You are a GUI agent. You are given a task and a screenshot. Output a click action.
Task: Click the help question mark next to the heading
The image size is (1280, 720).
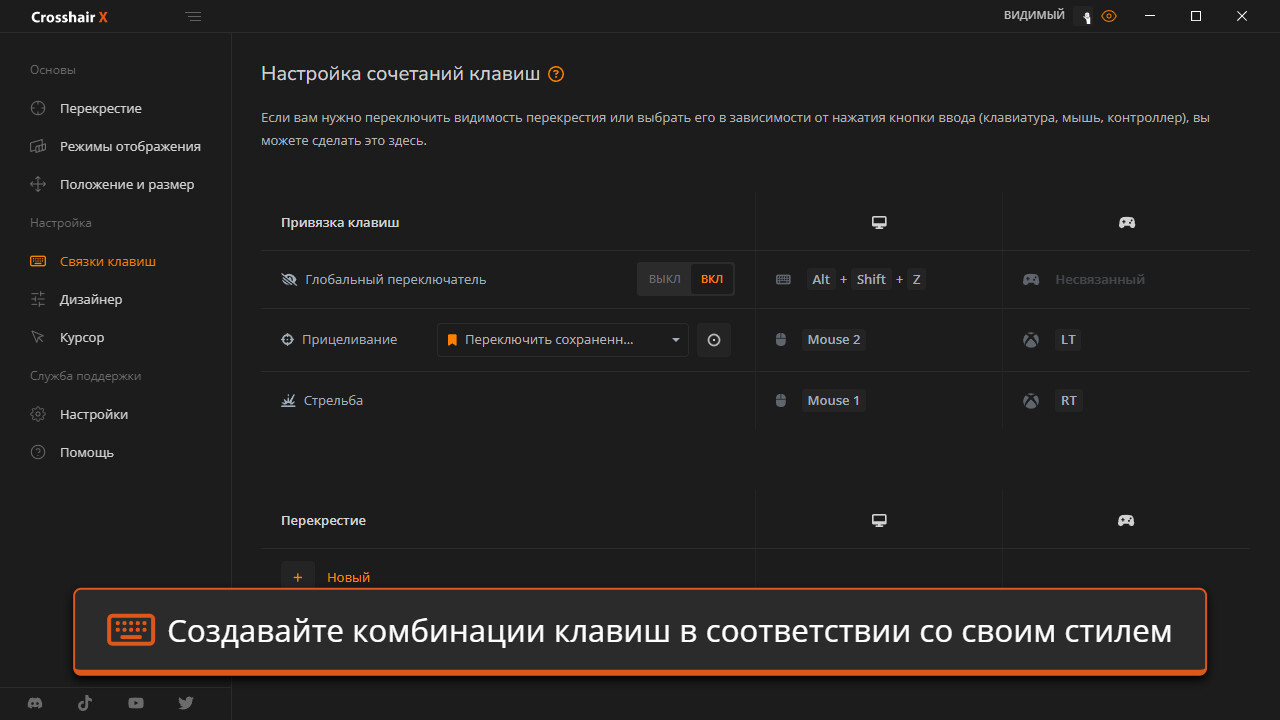coord(556,73)
